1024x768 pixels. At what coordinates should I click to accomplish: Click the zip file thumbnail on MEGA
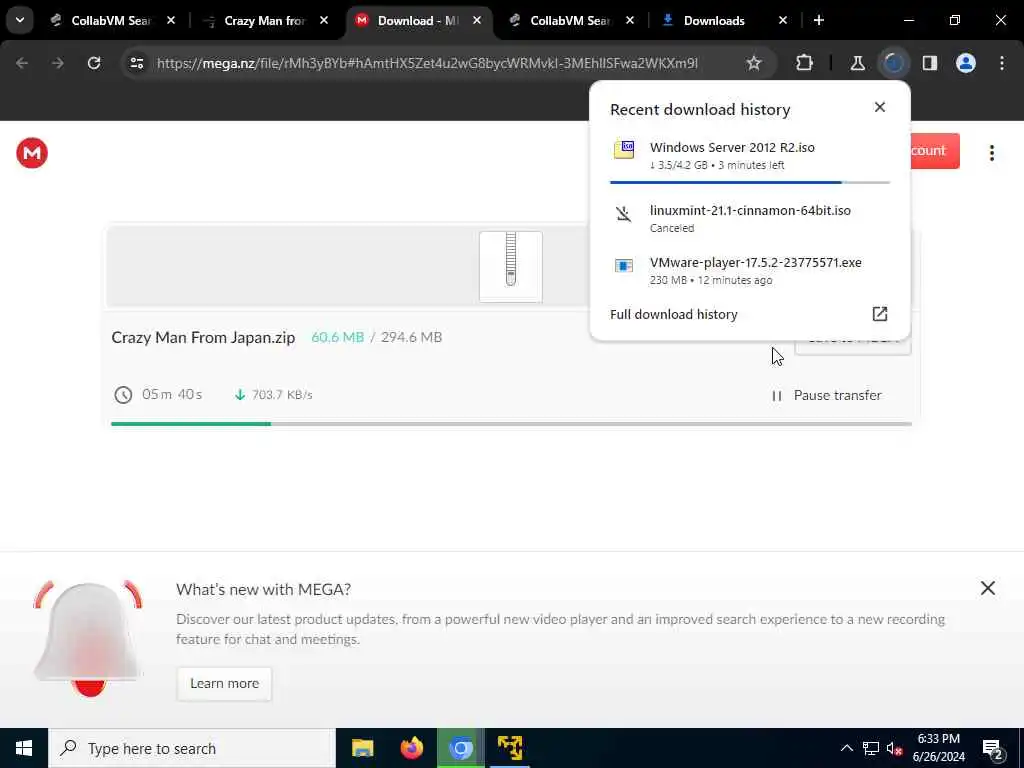click(x=511, y=266)
